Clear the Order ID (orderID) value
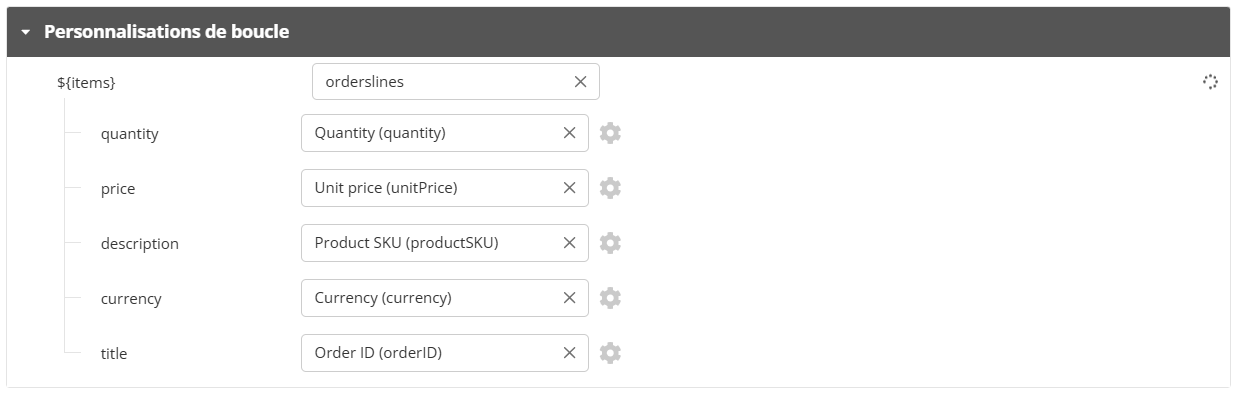 pos(569,353)
